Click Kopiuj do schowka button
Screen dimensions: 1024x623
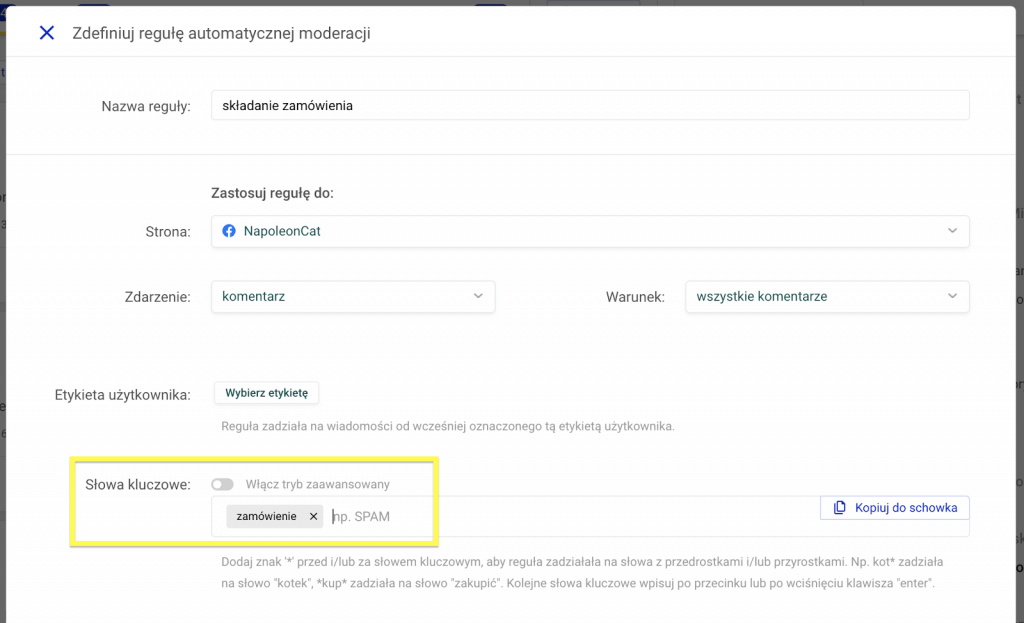895,507
